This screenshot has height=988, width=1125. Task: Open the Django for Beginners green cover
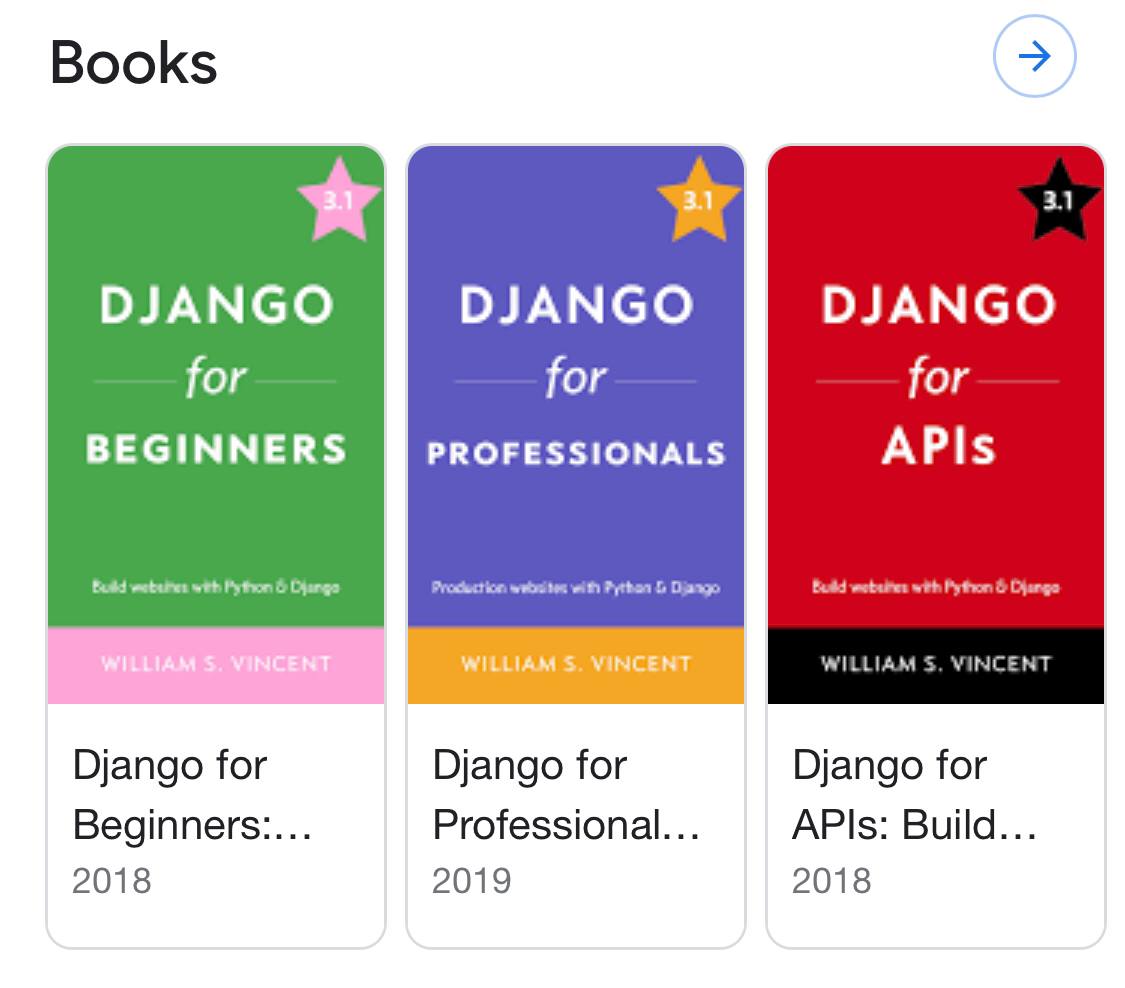tap(216, 425)
